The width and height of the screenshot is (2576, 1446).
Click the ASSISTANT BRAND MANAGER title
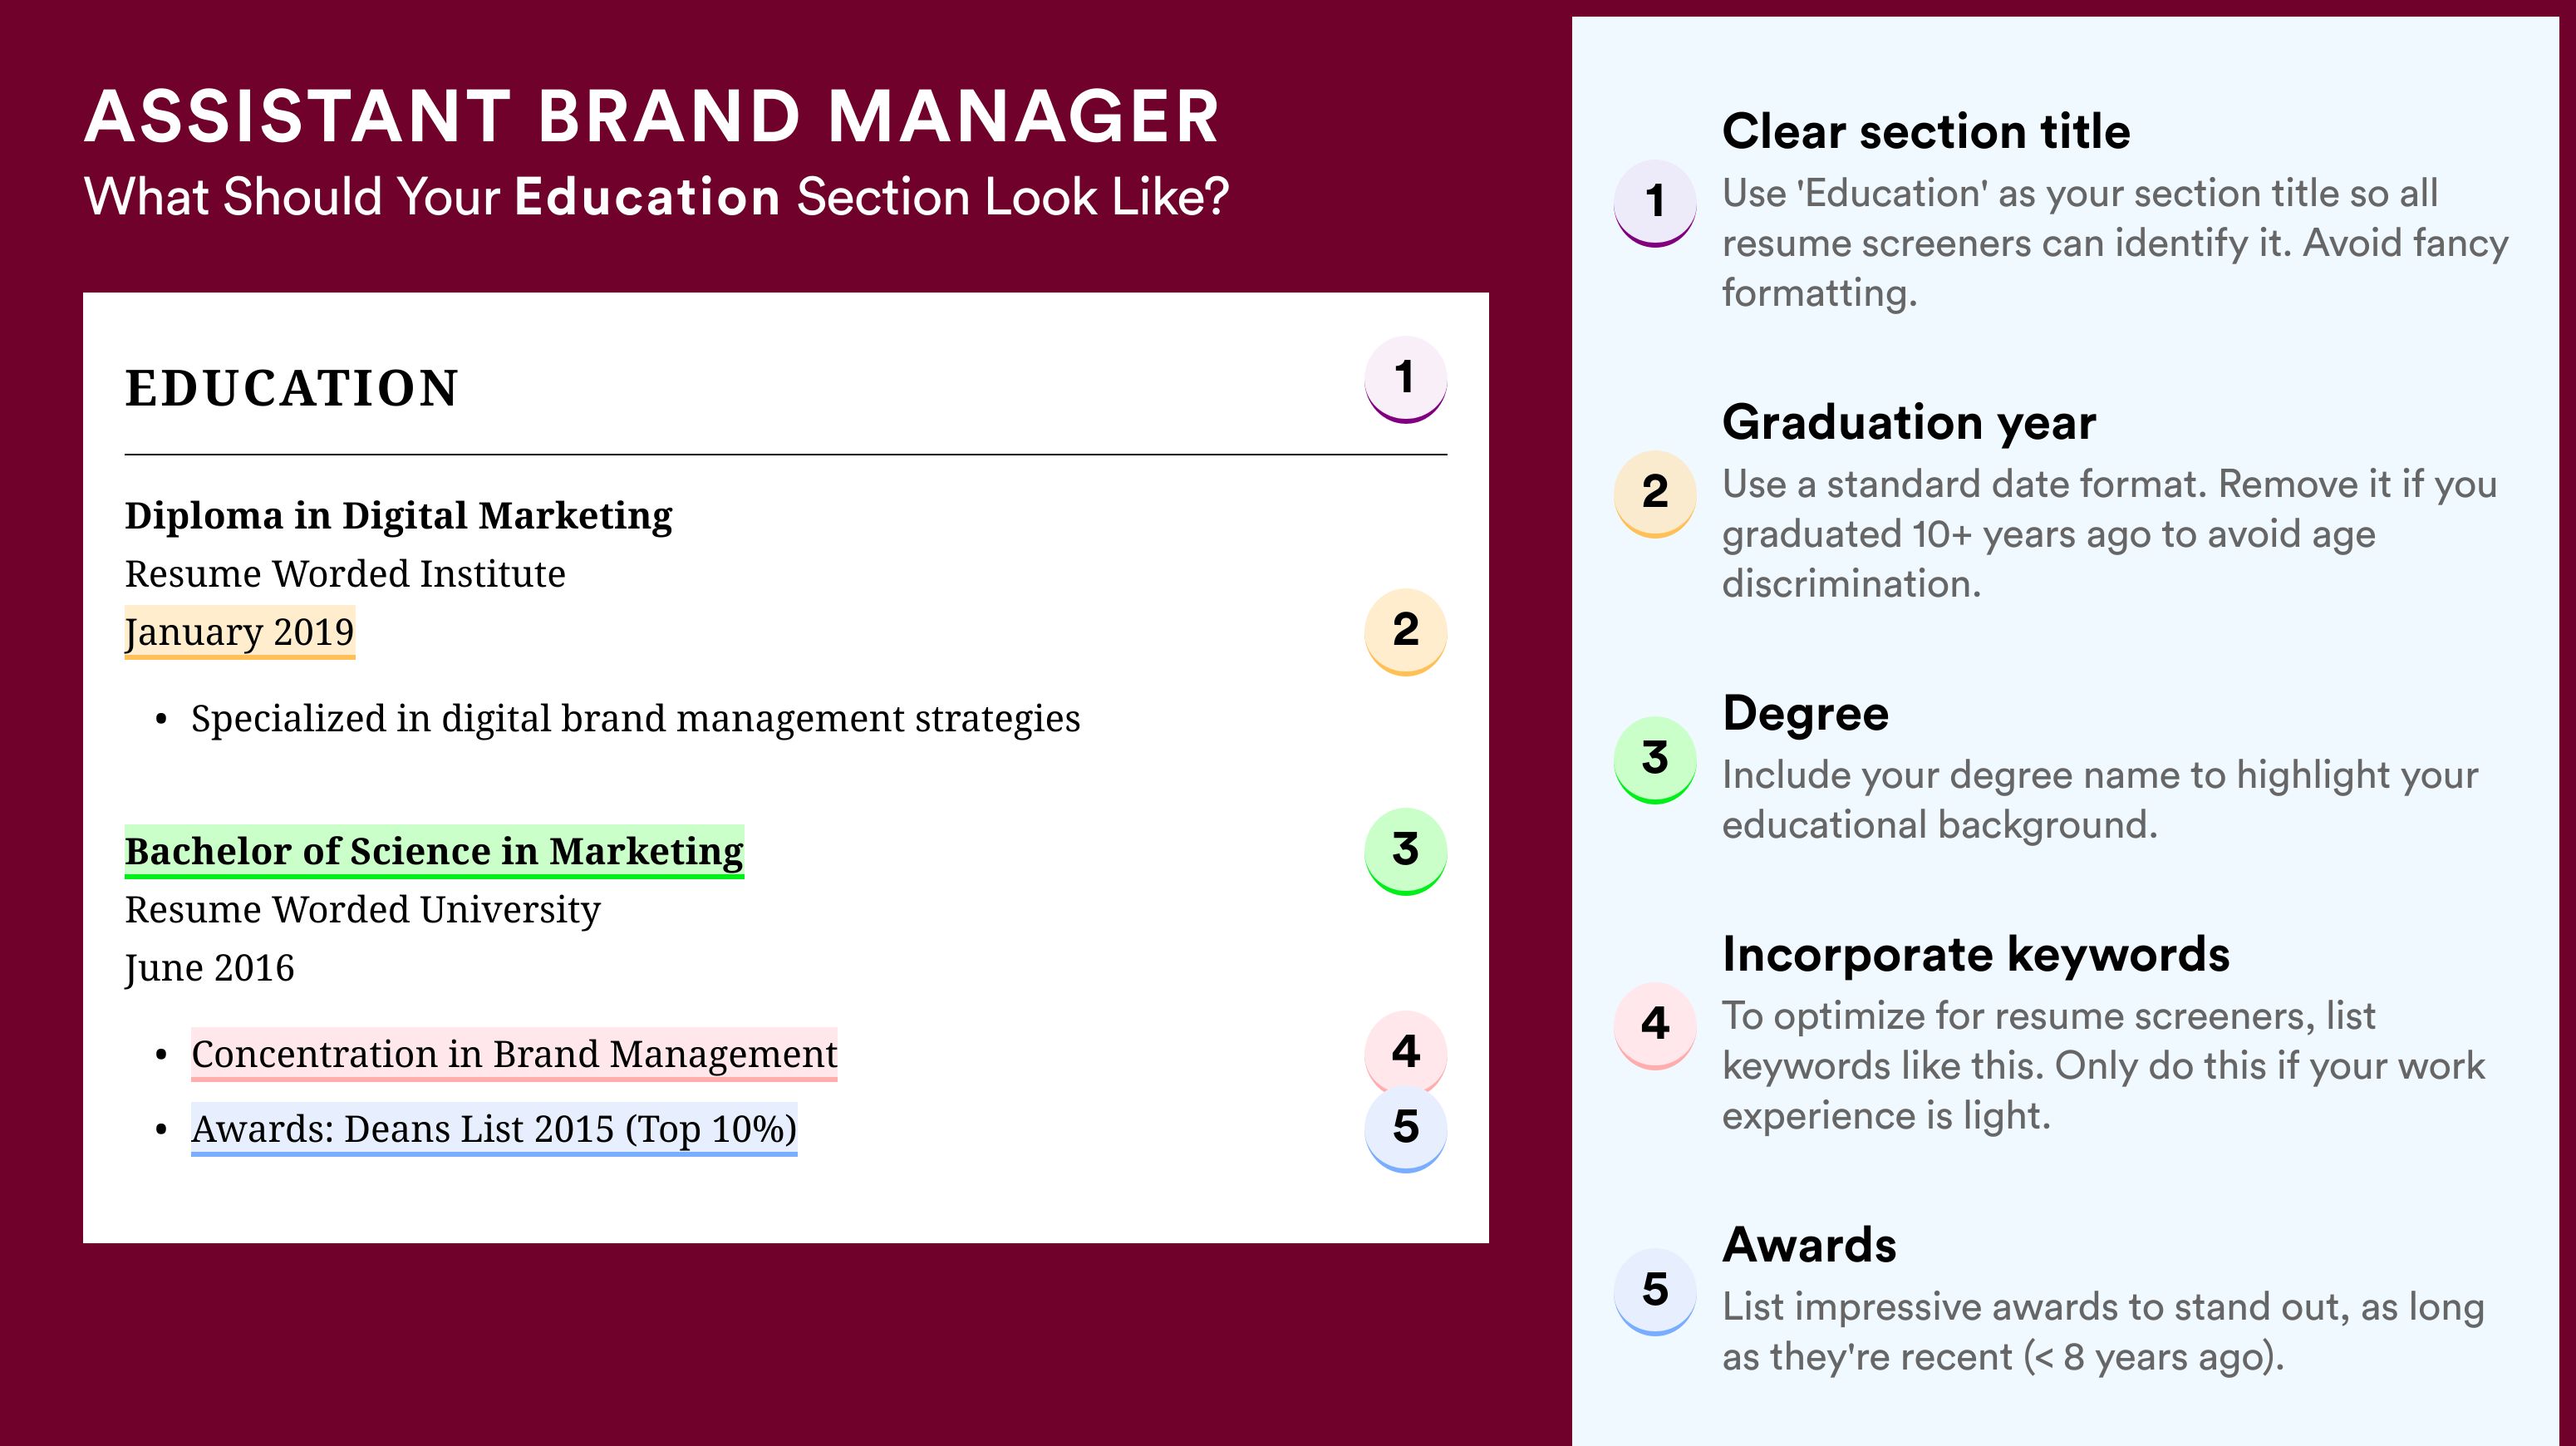[x=652, y=116]
